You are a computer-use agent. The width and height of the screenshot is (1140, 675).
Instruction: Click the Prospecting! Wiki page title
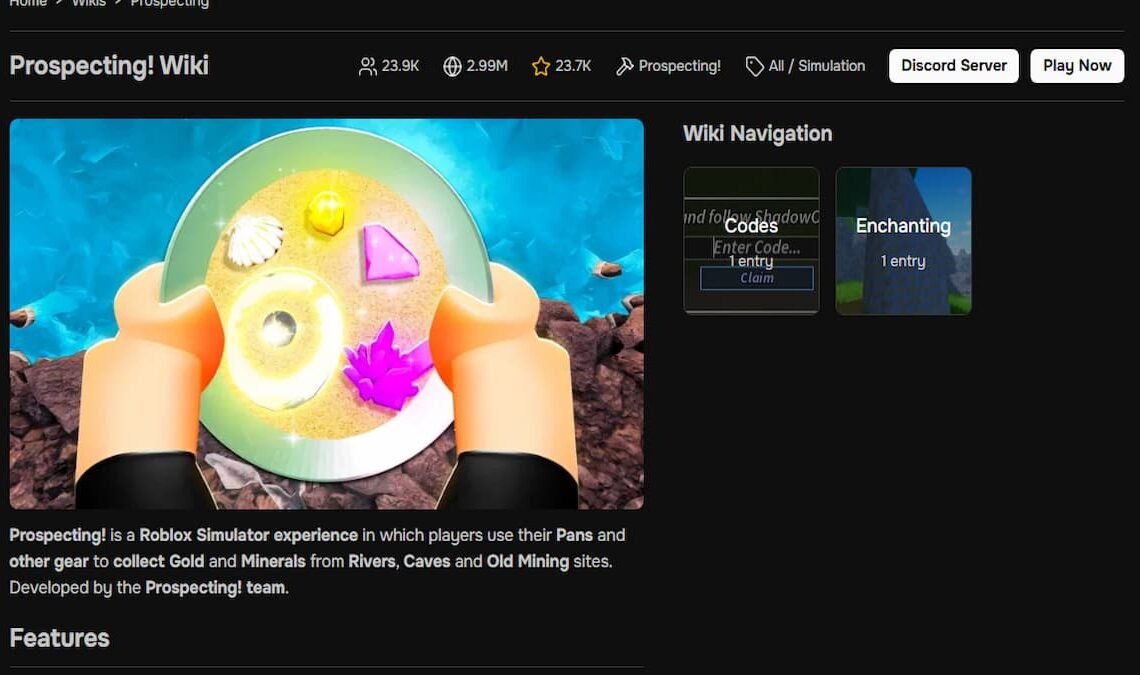(109, 65)
